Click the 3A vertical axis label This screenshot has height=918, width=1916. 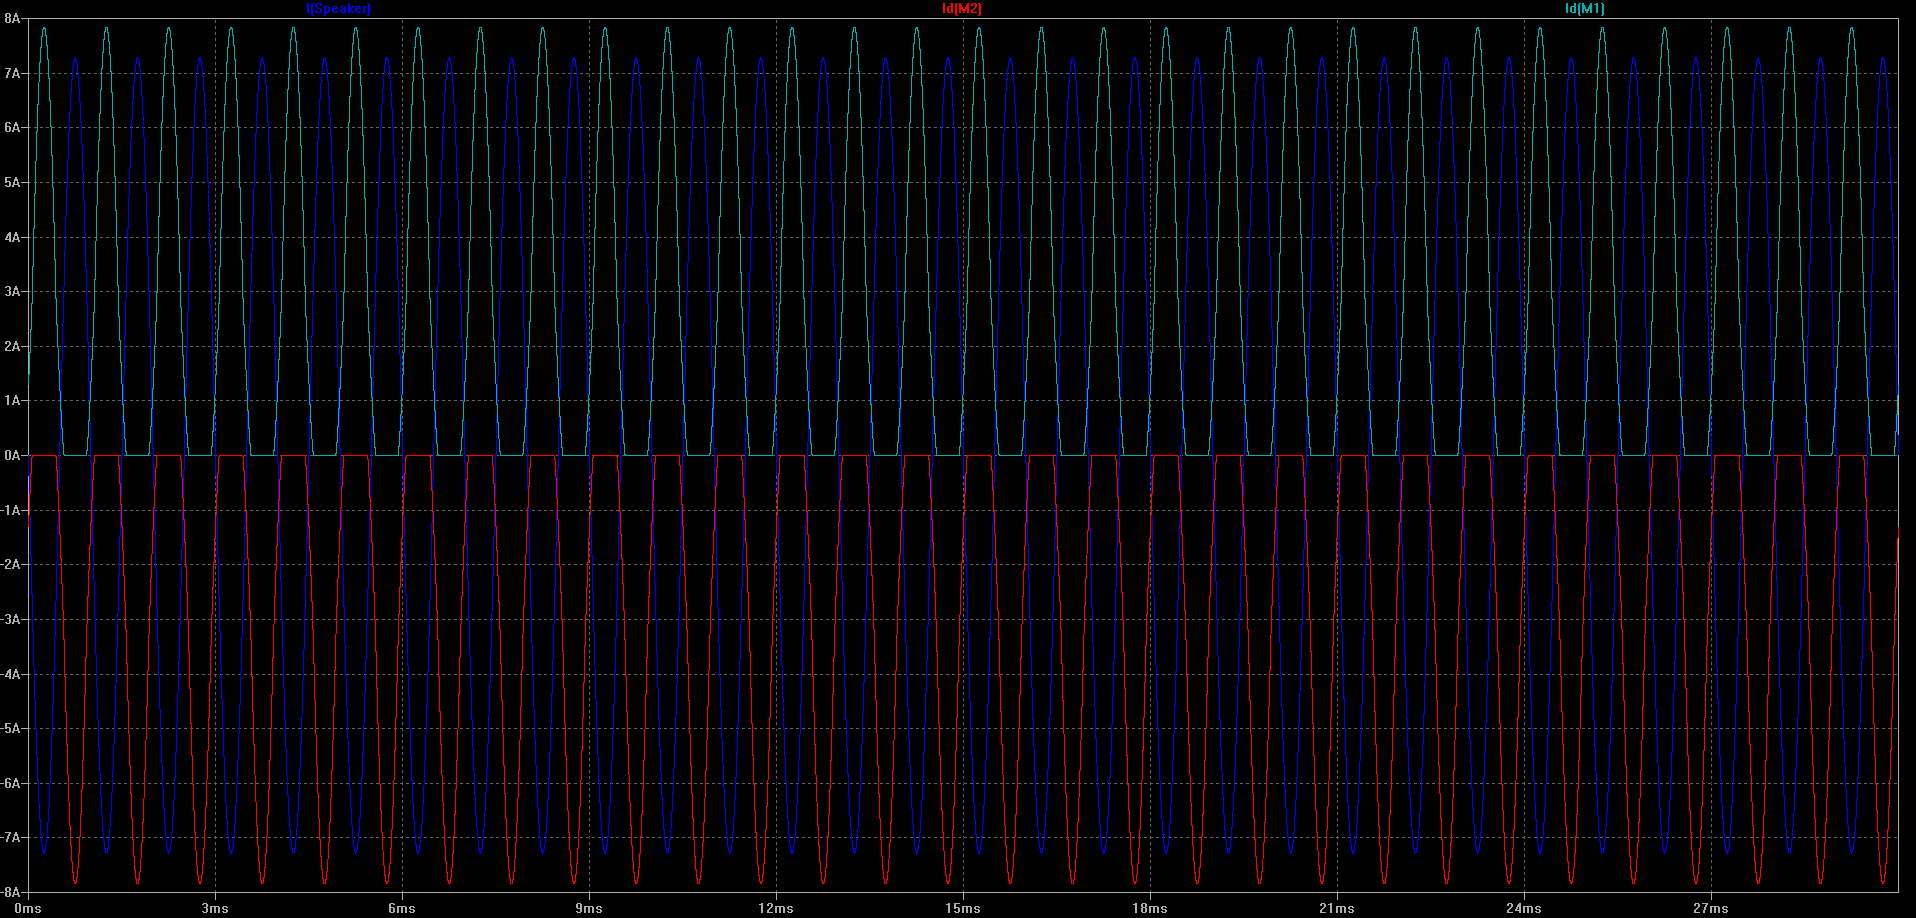pos(12,292)
